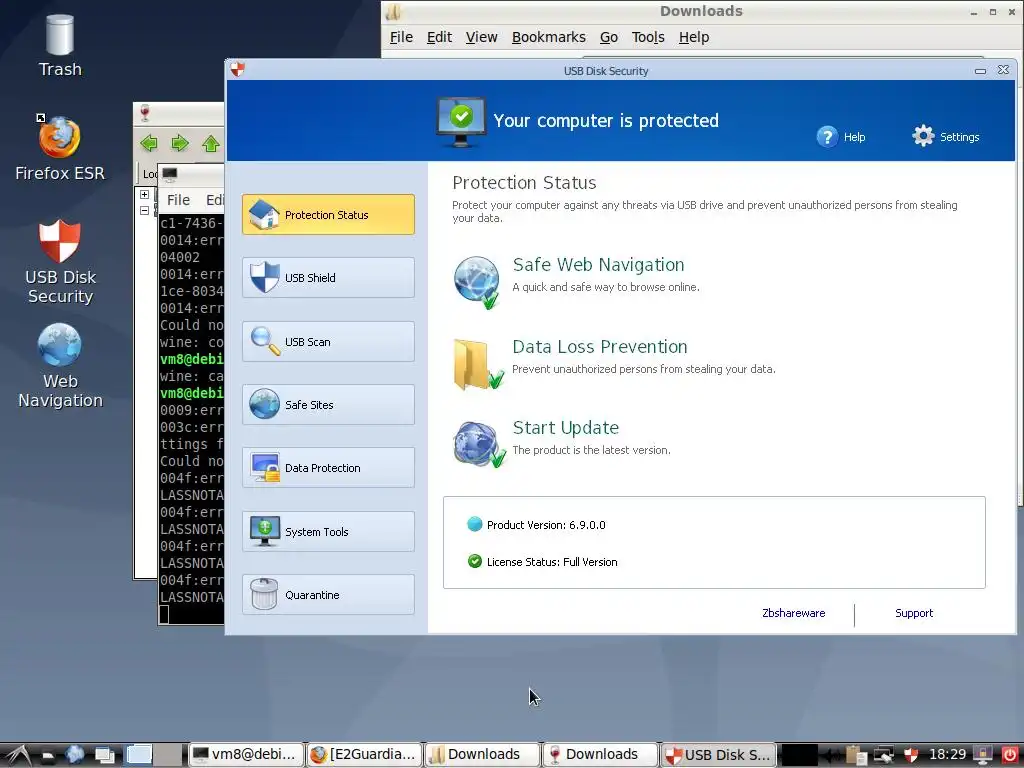
Task: Open the Trash desktop icon
Action: pyautogui.click(x=59, y=46)
